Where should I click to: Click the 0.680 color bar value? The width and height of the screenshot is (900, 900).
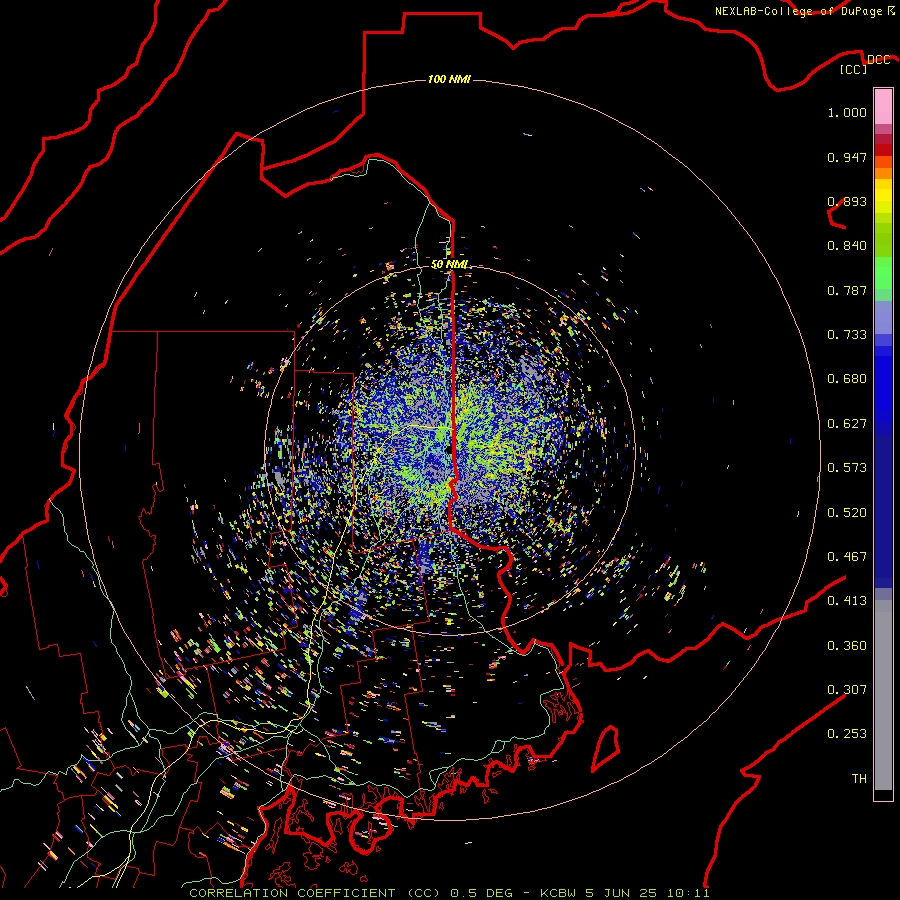[x=847, y=379]
